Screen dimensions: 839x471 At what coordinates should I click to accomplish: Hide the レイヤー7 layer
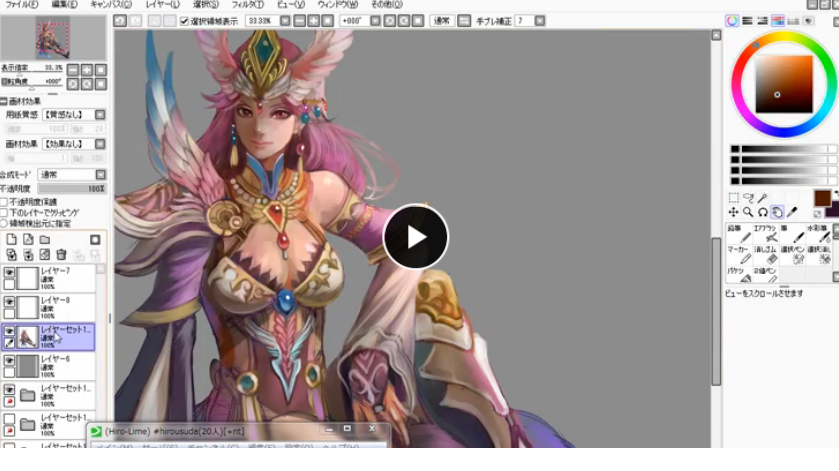click(9, 272)
